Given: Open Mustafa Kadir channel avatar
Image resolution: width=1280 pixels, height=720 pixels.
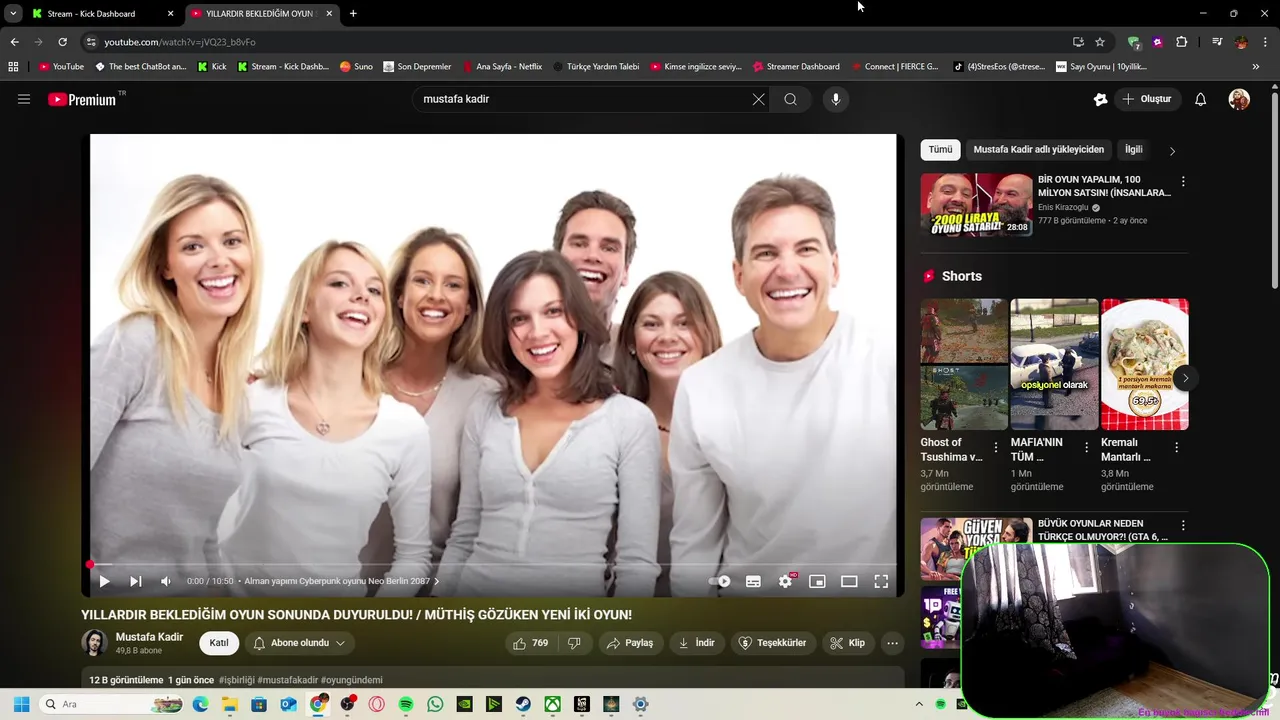Looking at the screenshot, I should [95, 643].
